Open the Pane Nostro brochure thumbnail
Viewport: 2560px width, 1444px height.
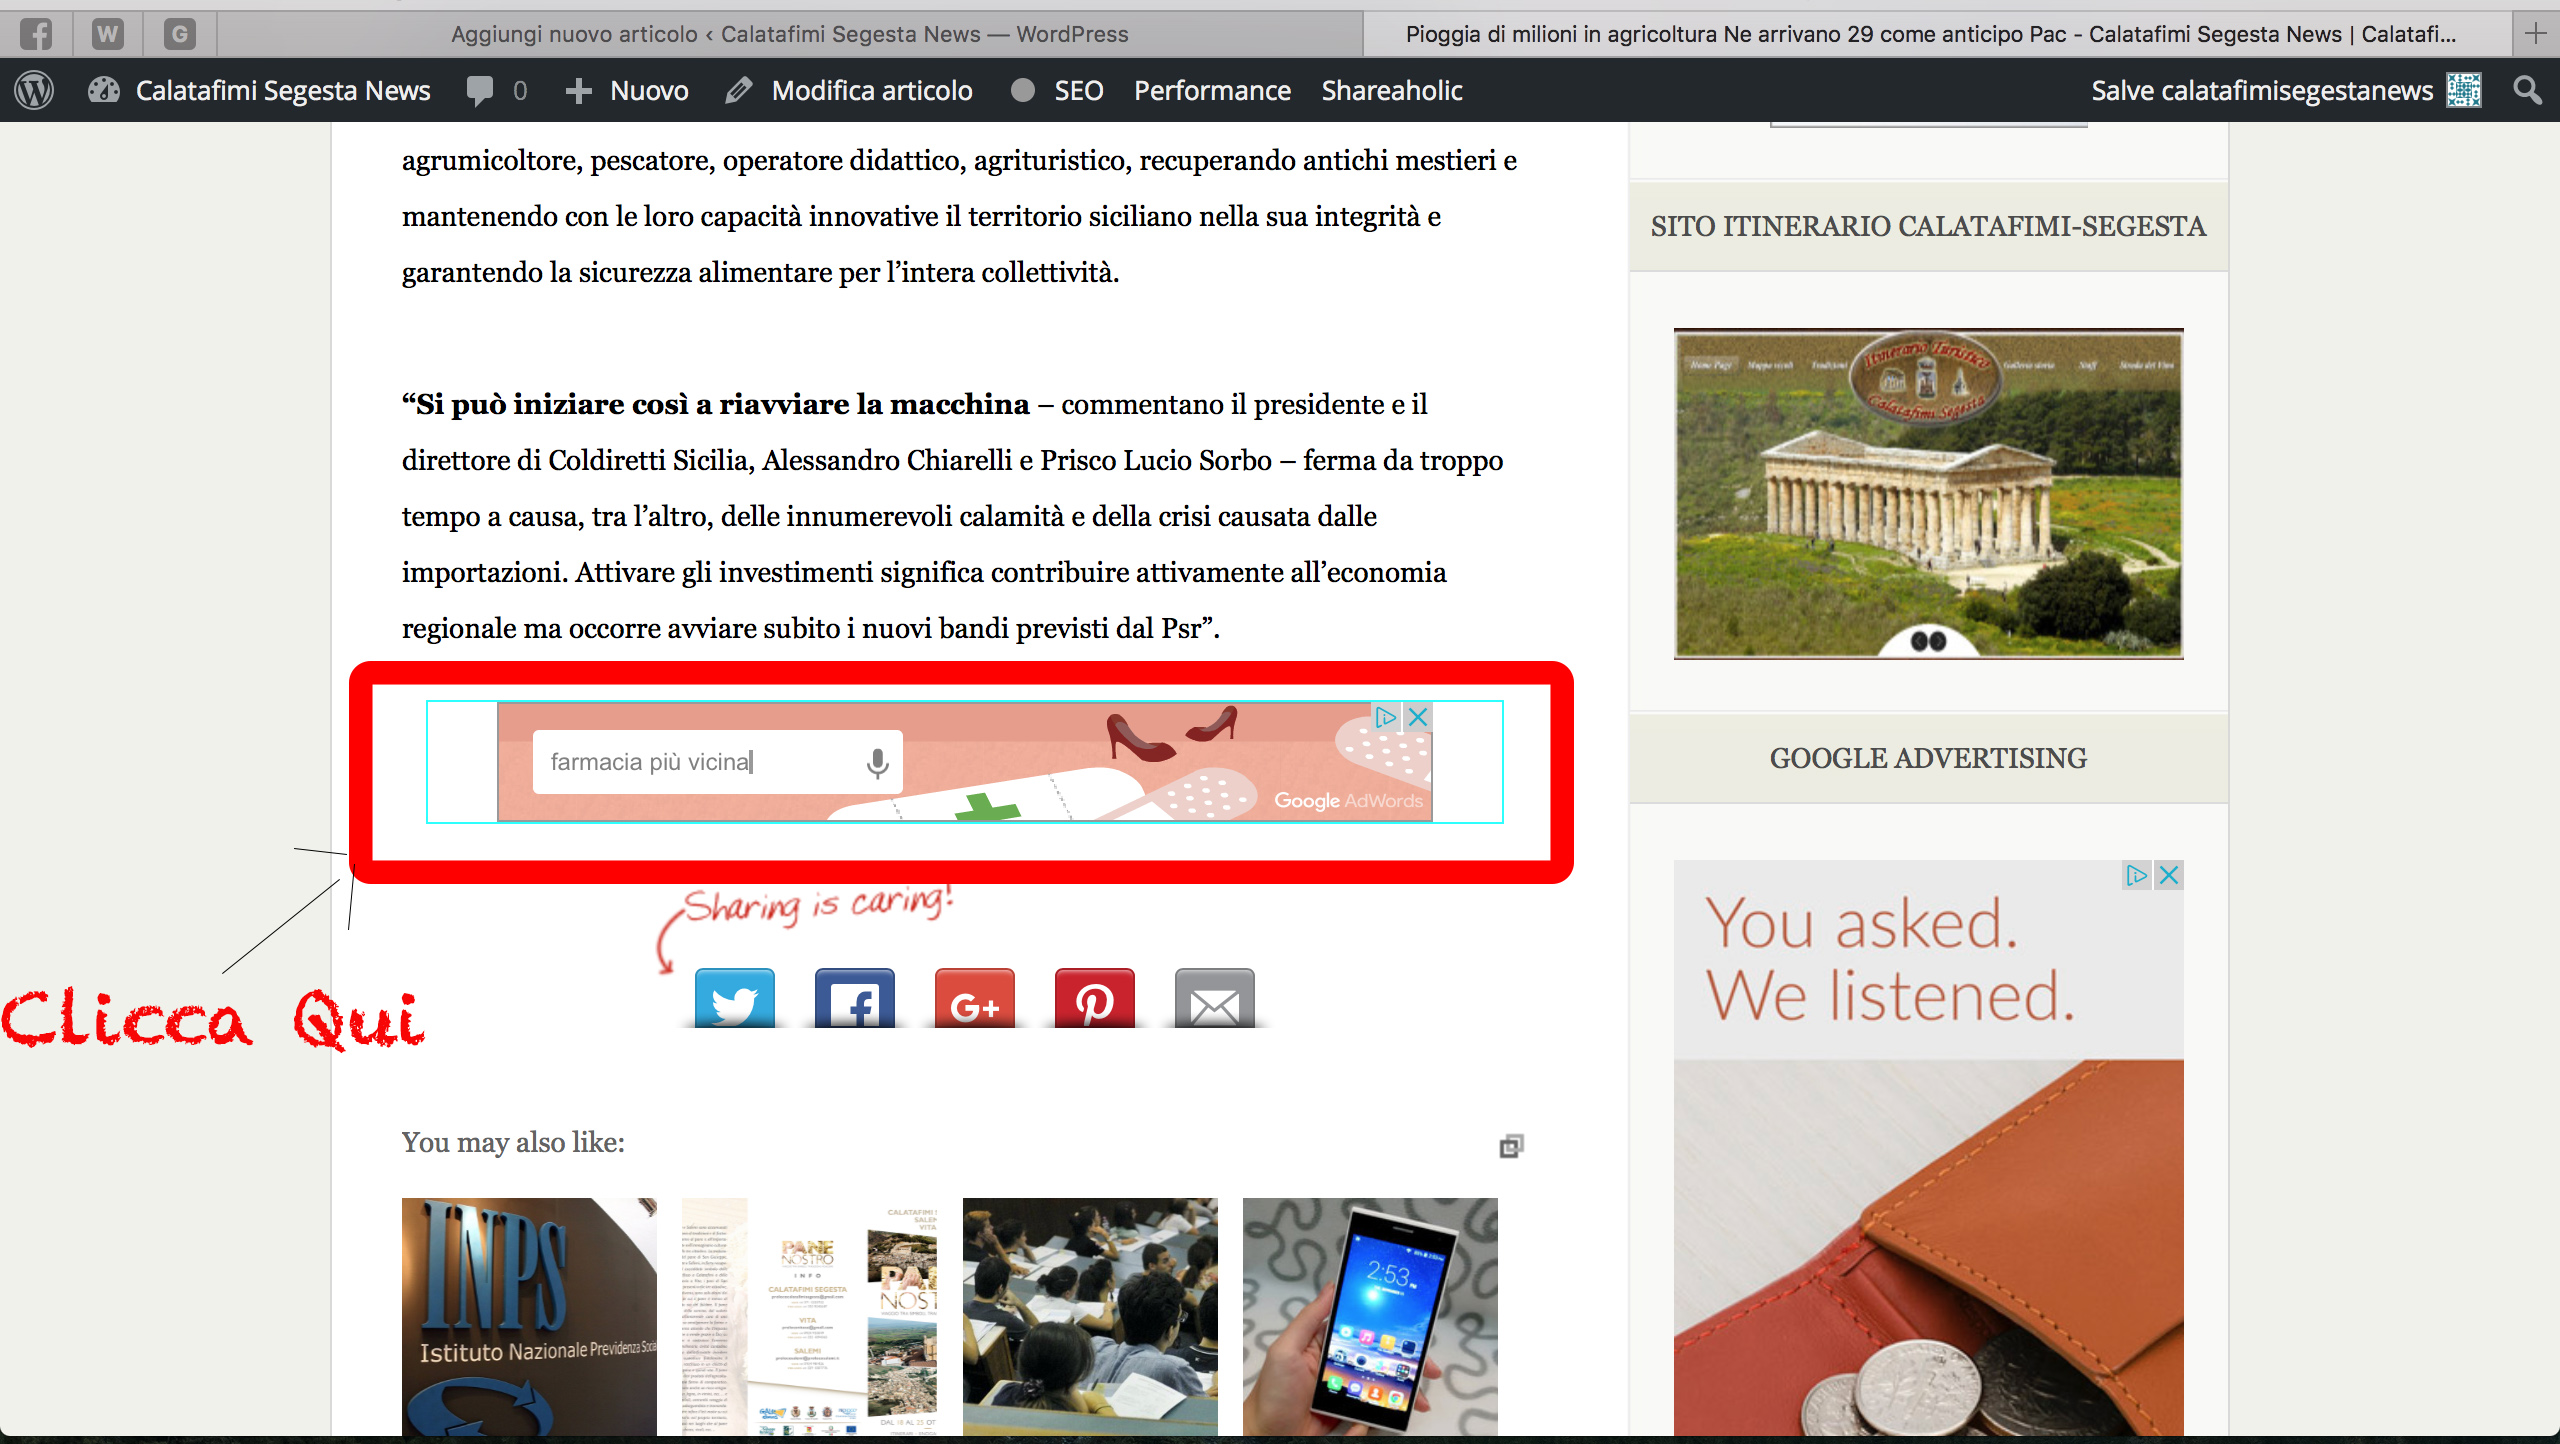click(809, 1316)
